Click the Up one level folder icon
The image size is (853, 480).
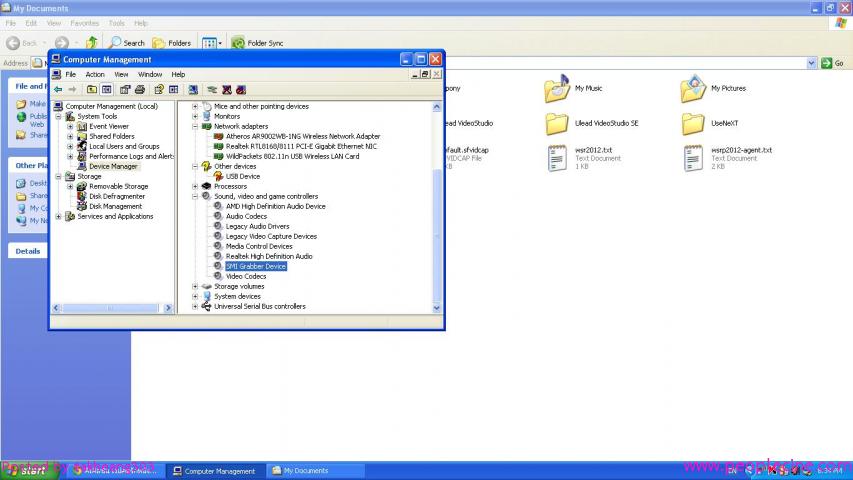click(x=92, y=90)
